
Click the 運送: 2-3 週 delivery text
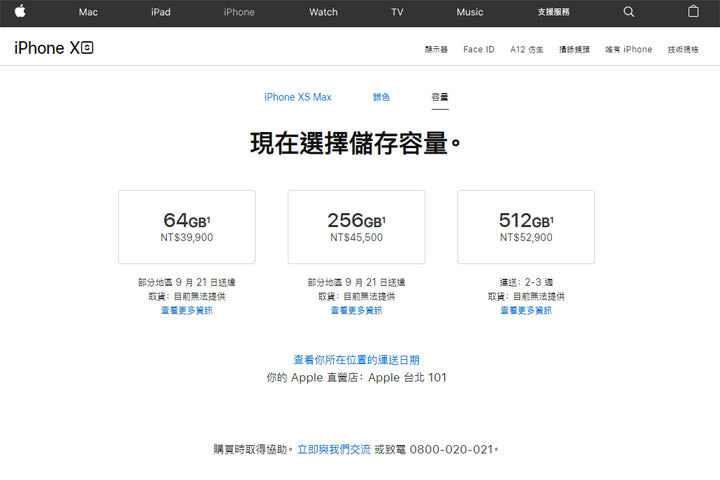[526, 282]
